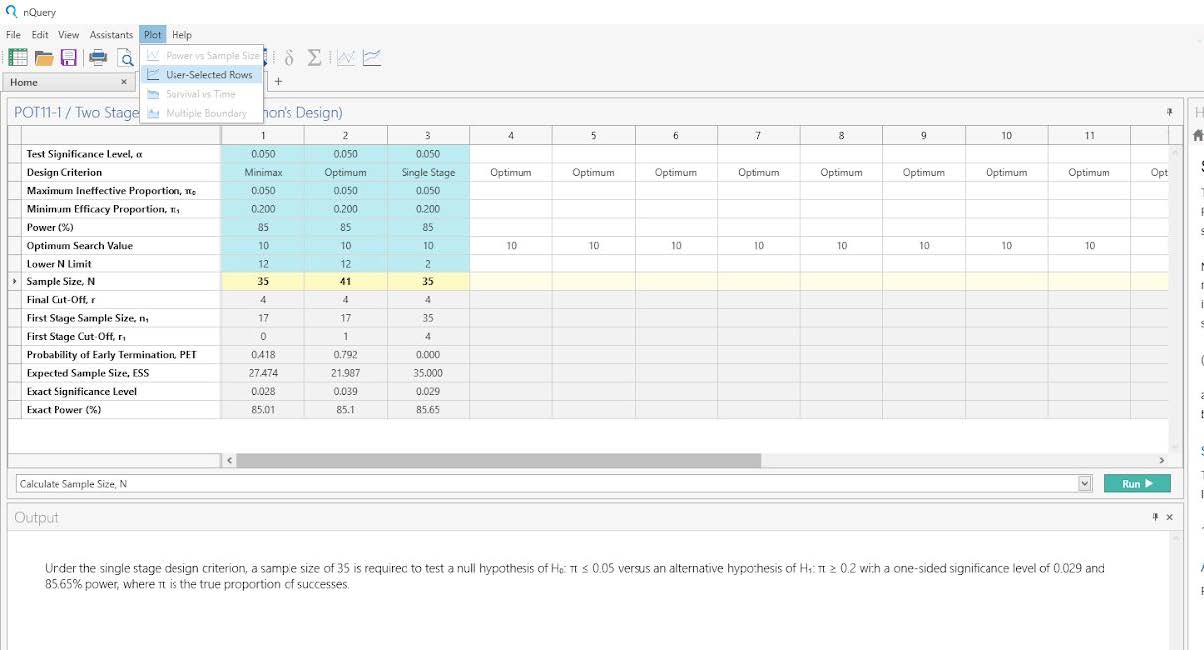
Task: Open Design Criterion cell showing Single Stage
Action: [428, 172]
